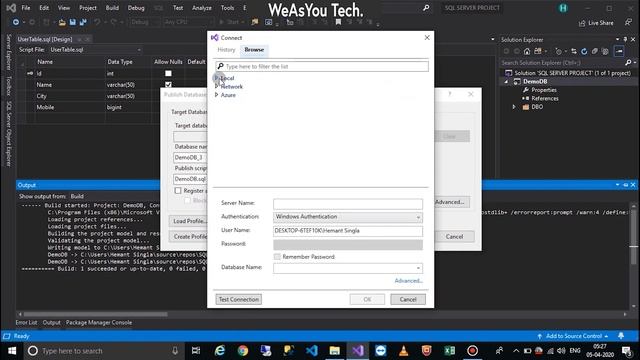Screen dimensions: 640x360
Task: Click Solution Explorer Preview Selected Items icon
Action: point(619,51)
